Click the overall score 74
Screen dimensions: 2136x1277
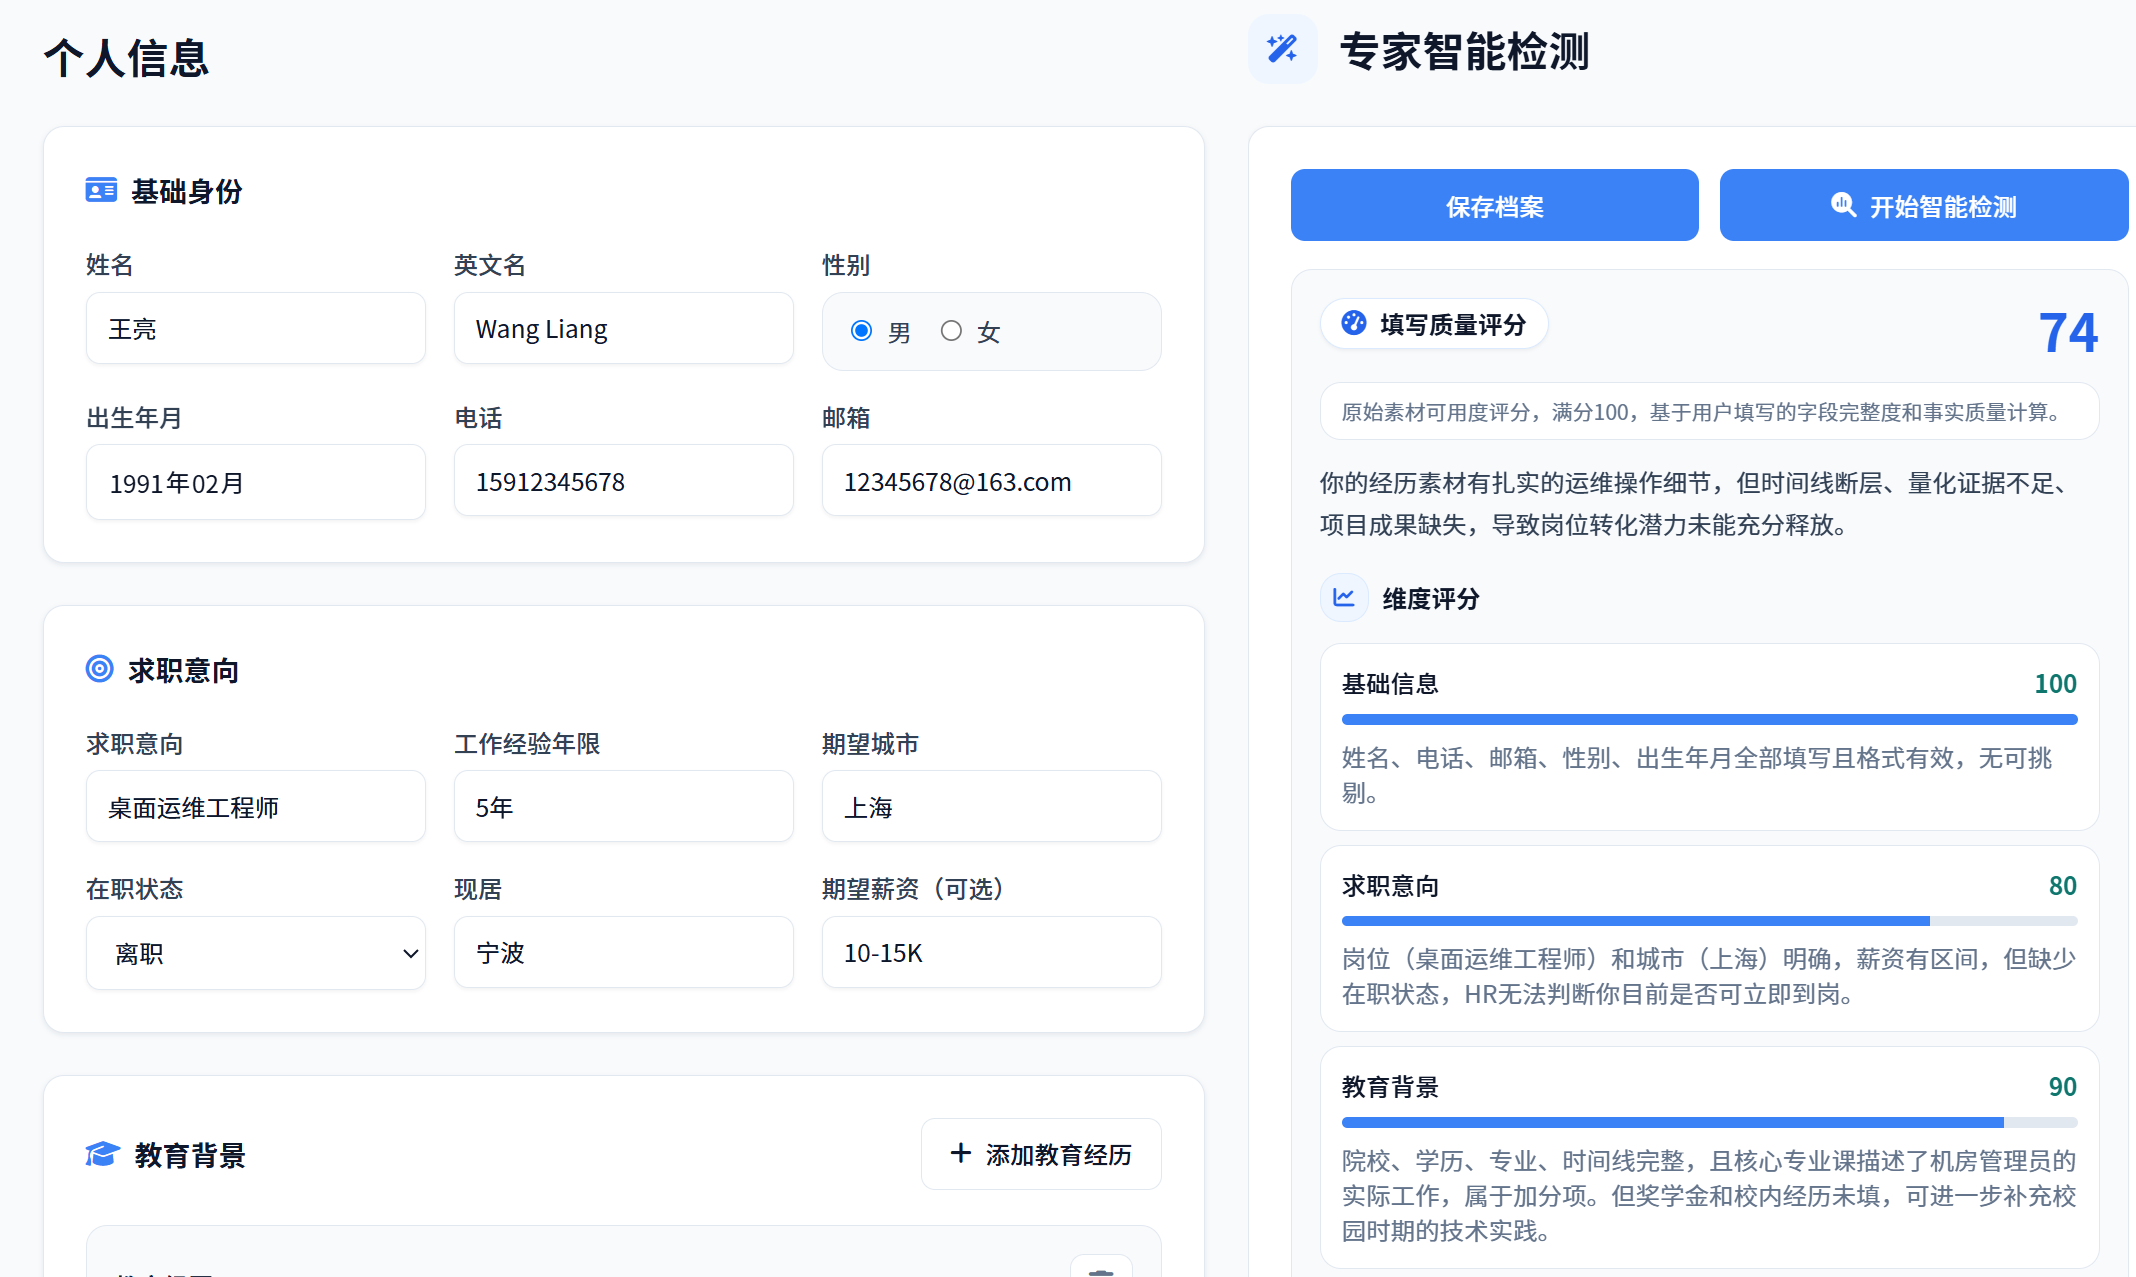2068,333
